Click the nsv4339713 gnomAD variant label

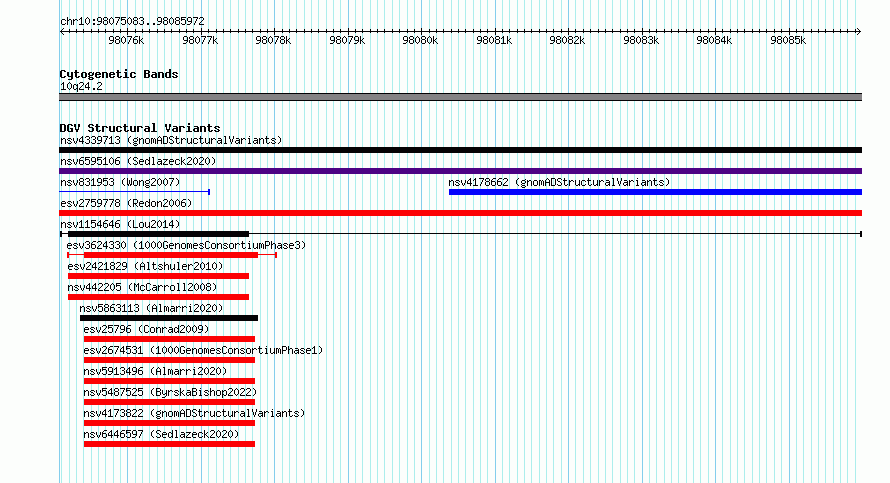click(x=171, y=140)
